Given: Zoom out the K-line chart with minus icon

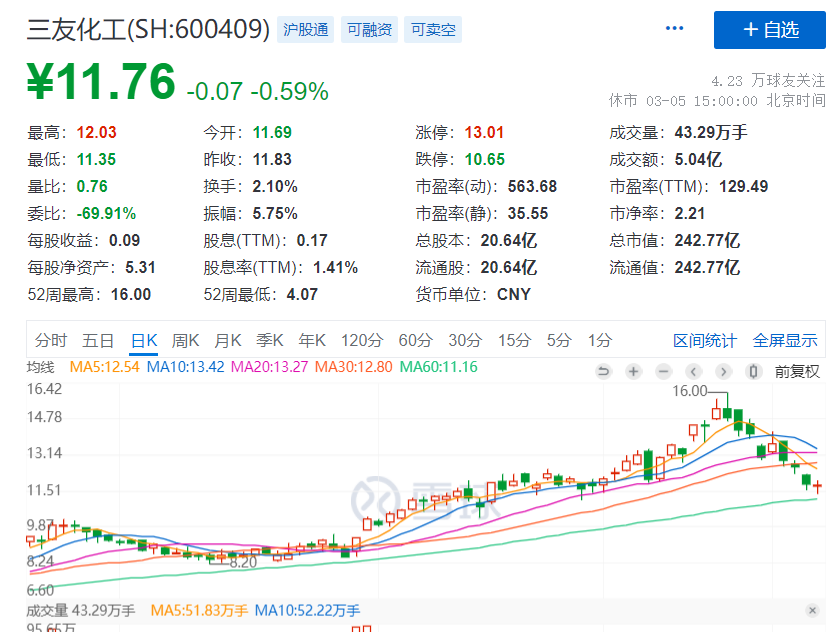Looking at the screenshot, I should point(663,372).
